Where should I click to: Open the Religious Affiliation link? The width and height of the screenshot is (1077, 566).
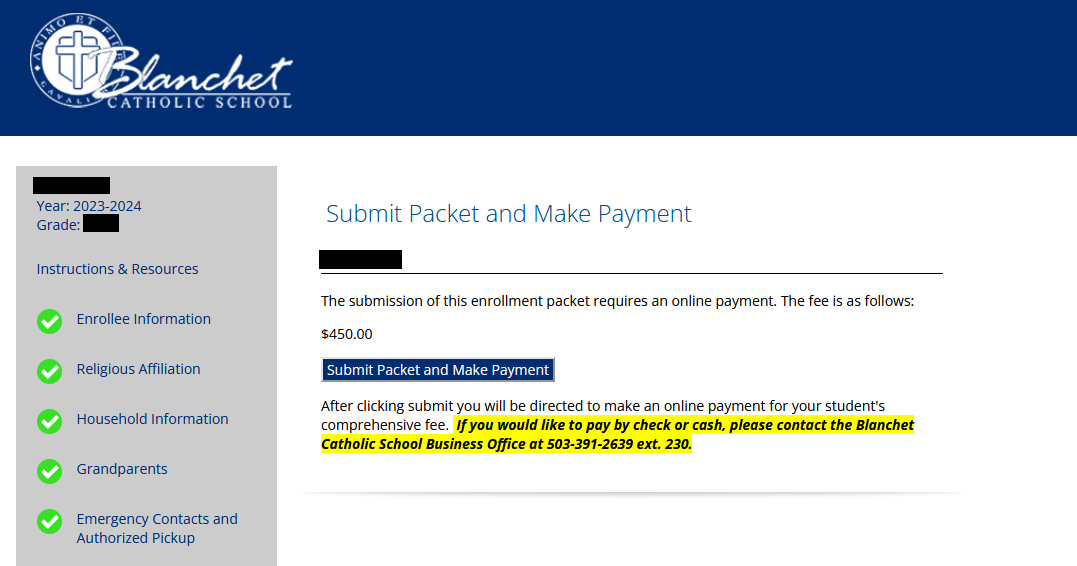pos(138,369)
